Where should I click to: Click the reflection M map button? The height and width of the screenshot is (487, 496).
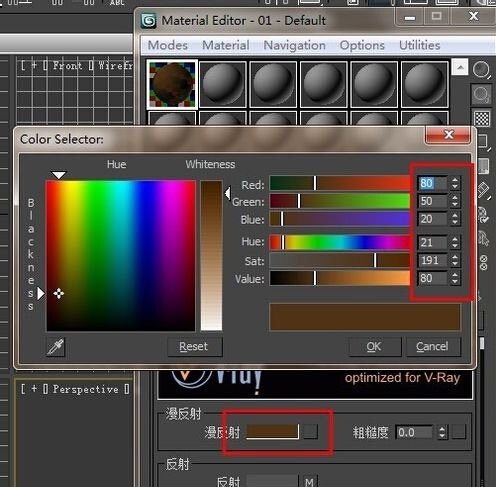coord(309,482)
